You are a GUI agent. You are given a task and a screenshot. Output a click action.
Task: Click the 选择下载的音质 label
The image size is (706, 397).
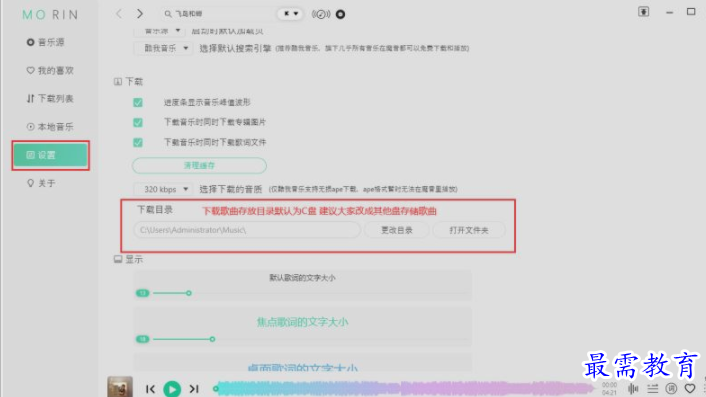coord(231,189)
